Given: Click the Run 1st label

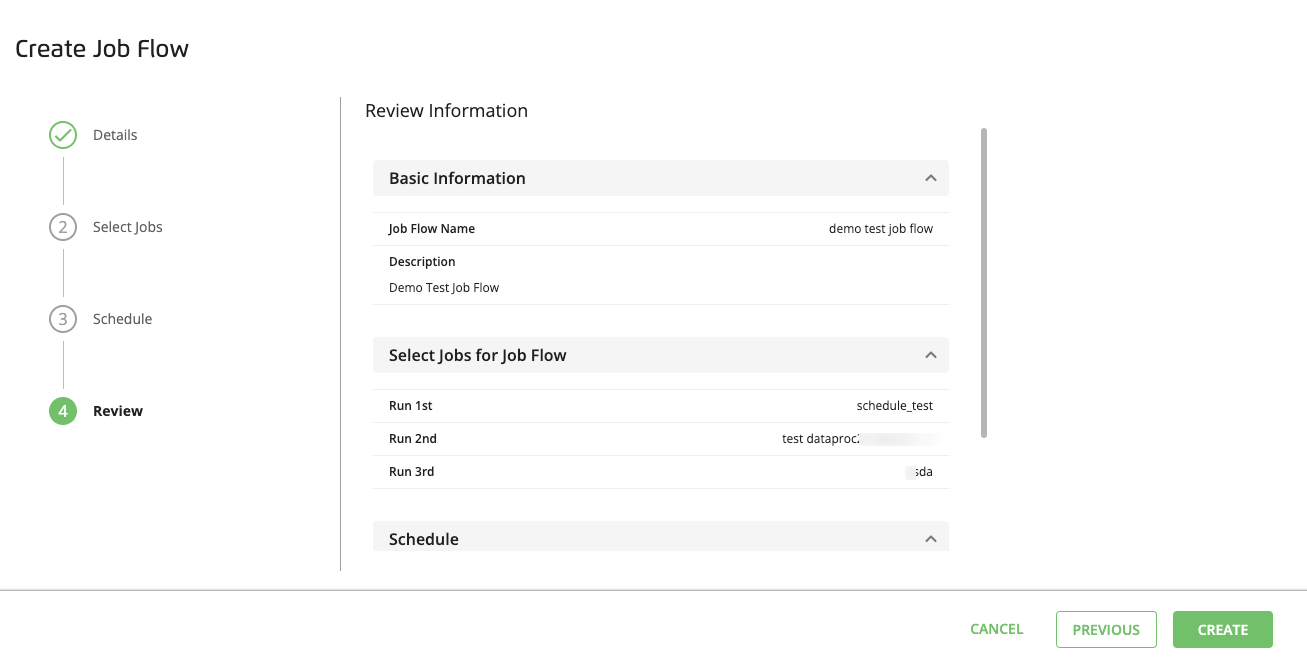Looking at the screenshot, I should click(x=411, y=406).
